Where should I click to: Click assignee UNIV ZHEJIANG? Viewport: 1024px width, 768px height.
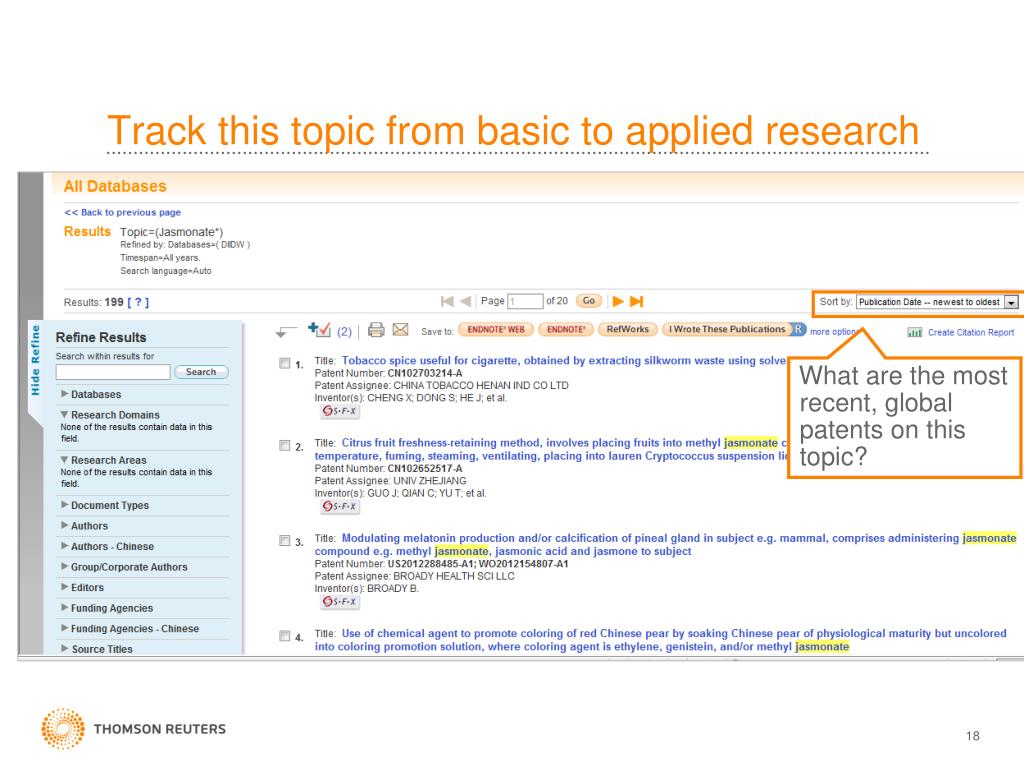[430, 481]
